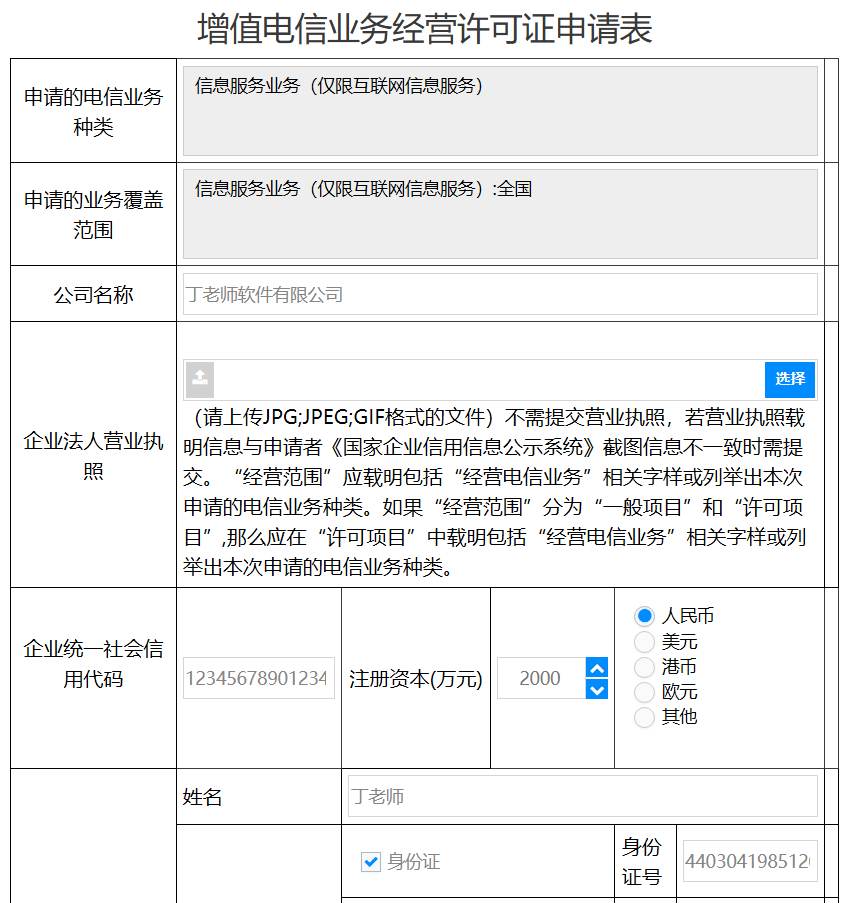This screenshot has height=903, width=845.
Task: Click the business license file path box
Action: point(490,379)
